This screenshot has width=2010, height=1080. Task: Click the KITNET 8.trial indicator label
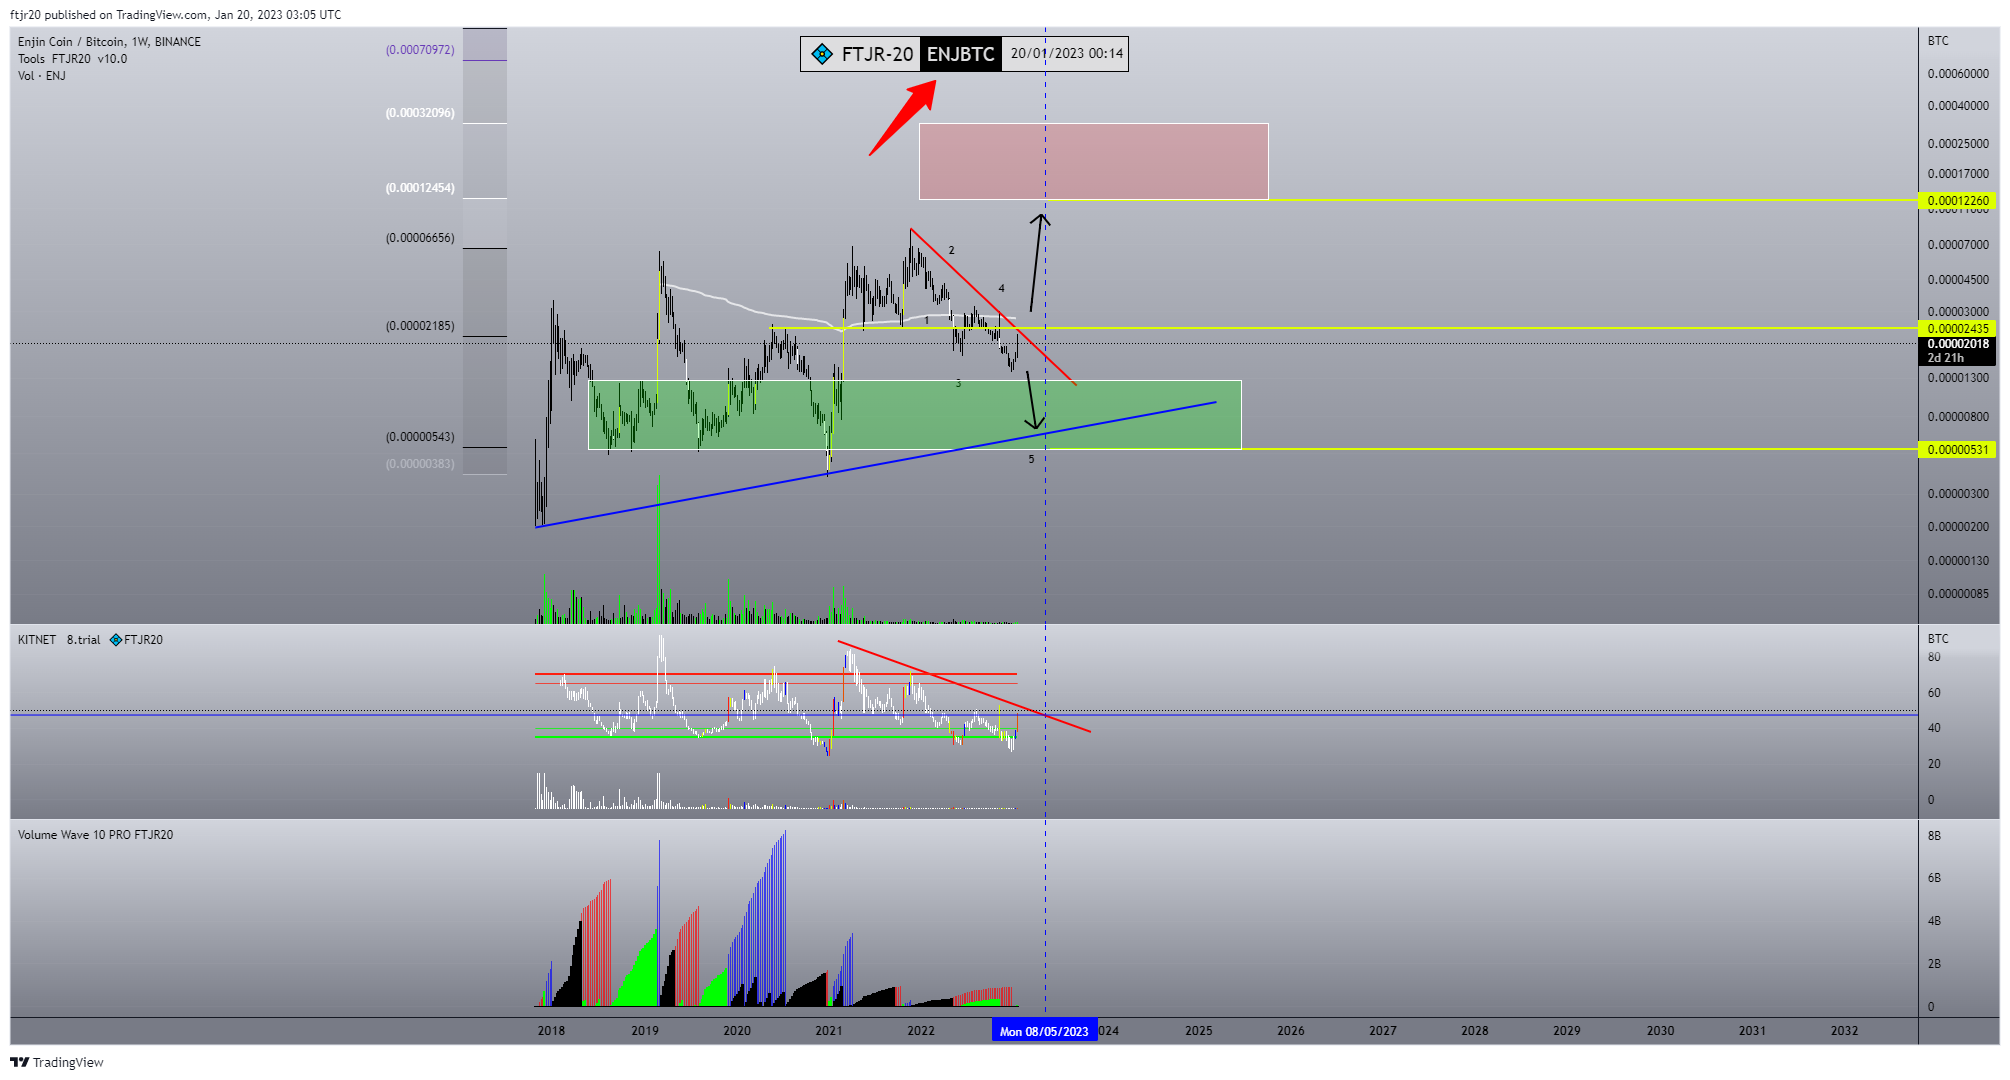[59, 640]
